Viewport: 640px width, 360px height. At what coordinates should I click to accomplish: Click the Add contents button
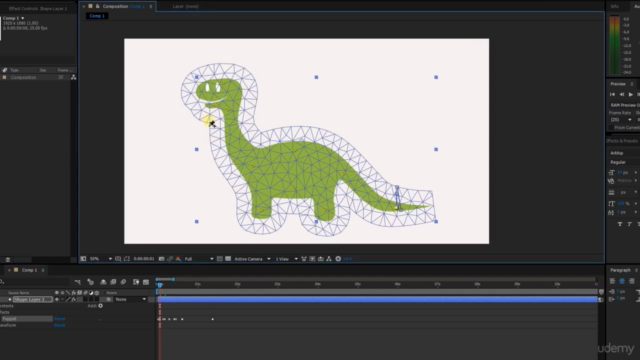(100, 306)
